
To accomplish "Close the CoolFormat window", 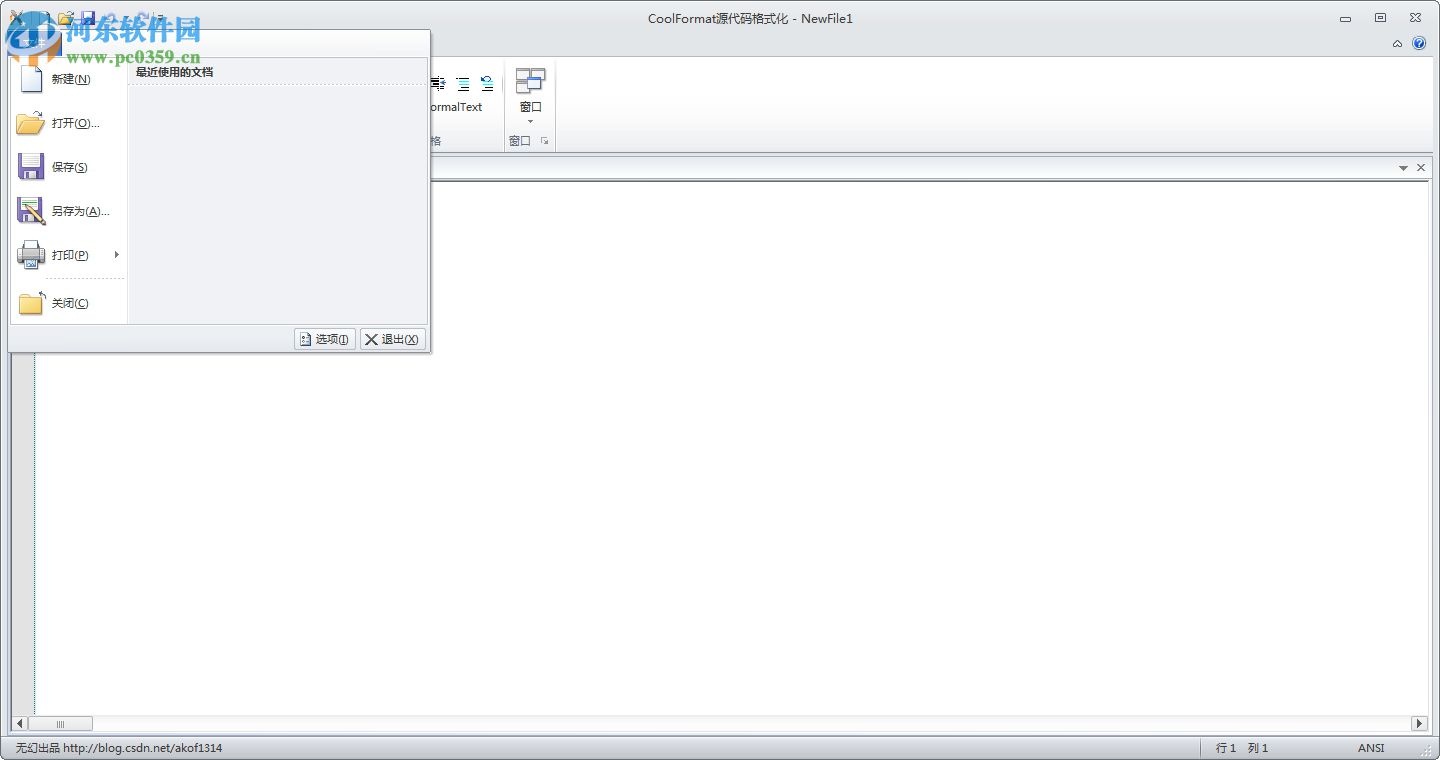I will (x=1415, y=18).
